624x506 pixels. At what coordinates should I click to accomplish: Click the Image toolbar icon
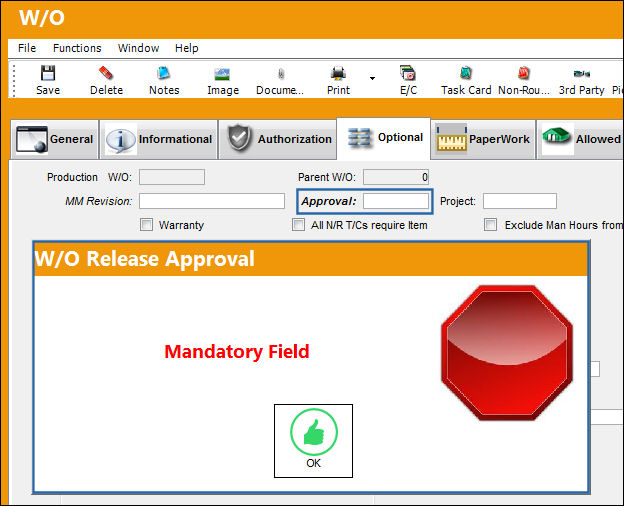click(222, 80)
